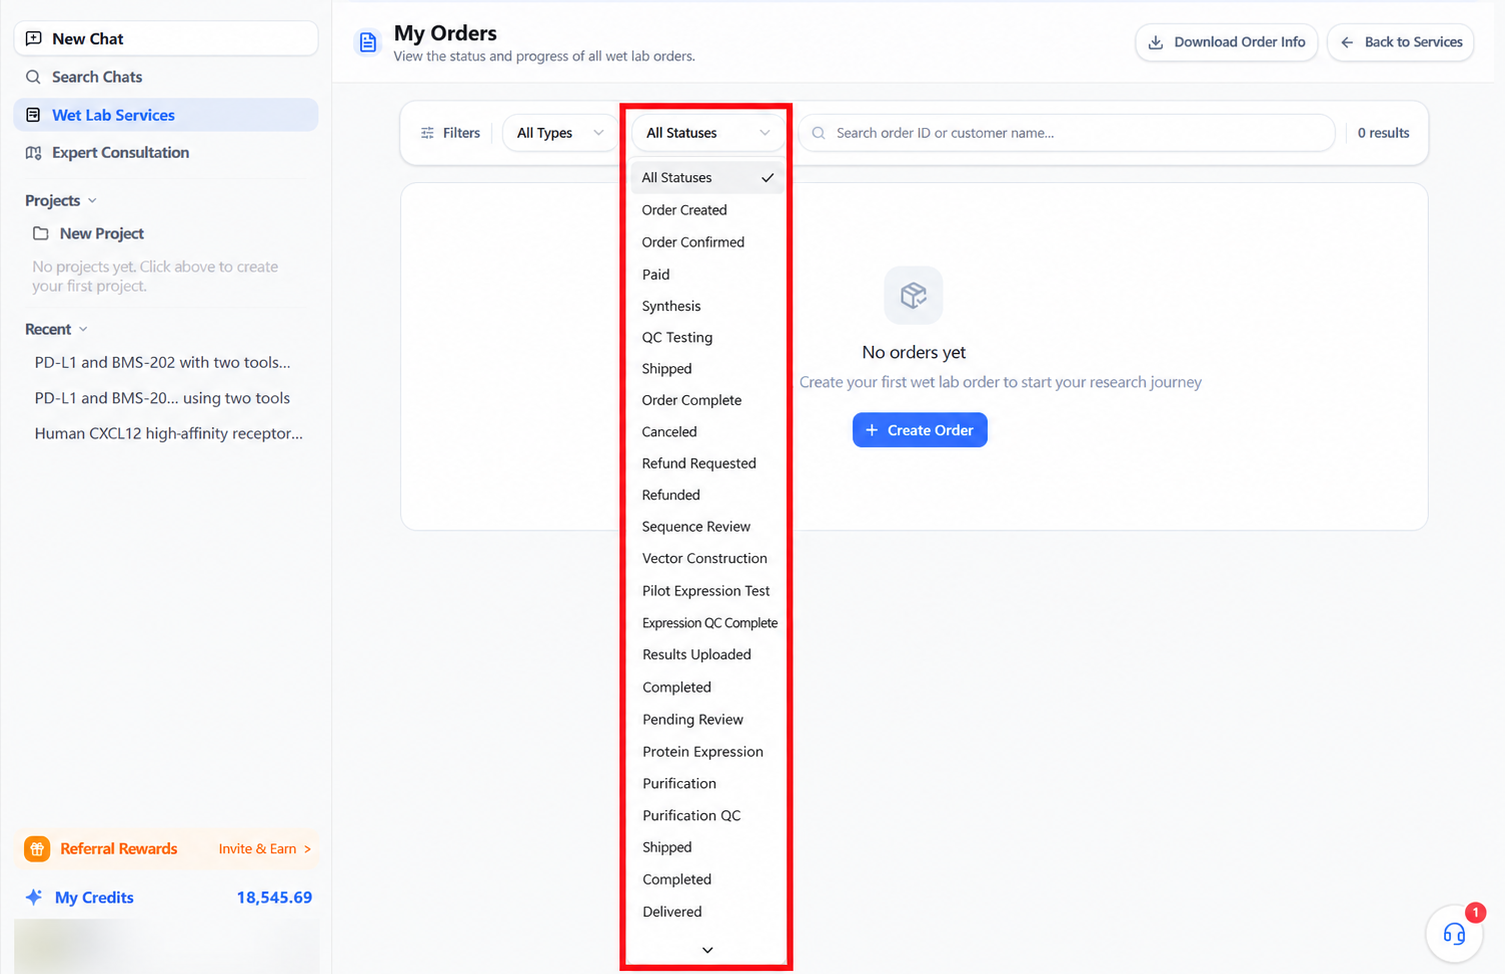
Task: Collapse the All Statuses dropdown
Action: tap(707, 133)
